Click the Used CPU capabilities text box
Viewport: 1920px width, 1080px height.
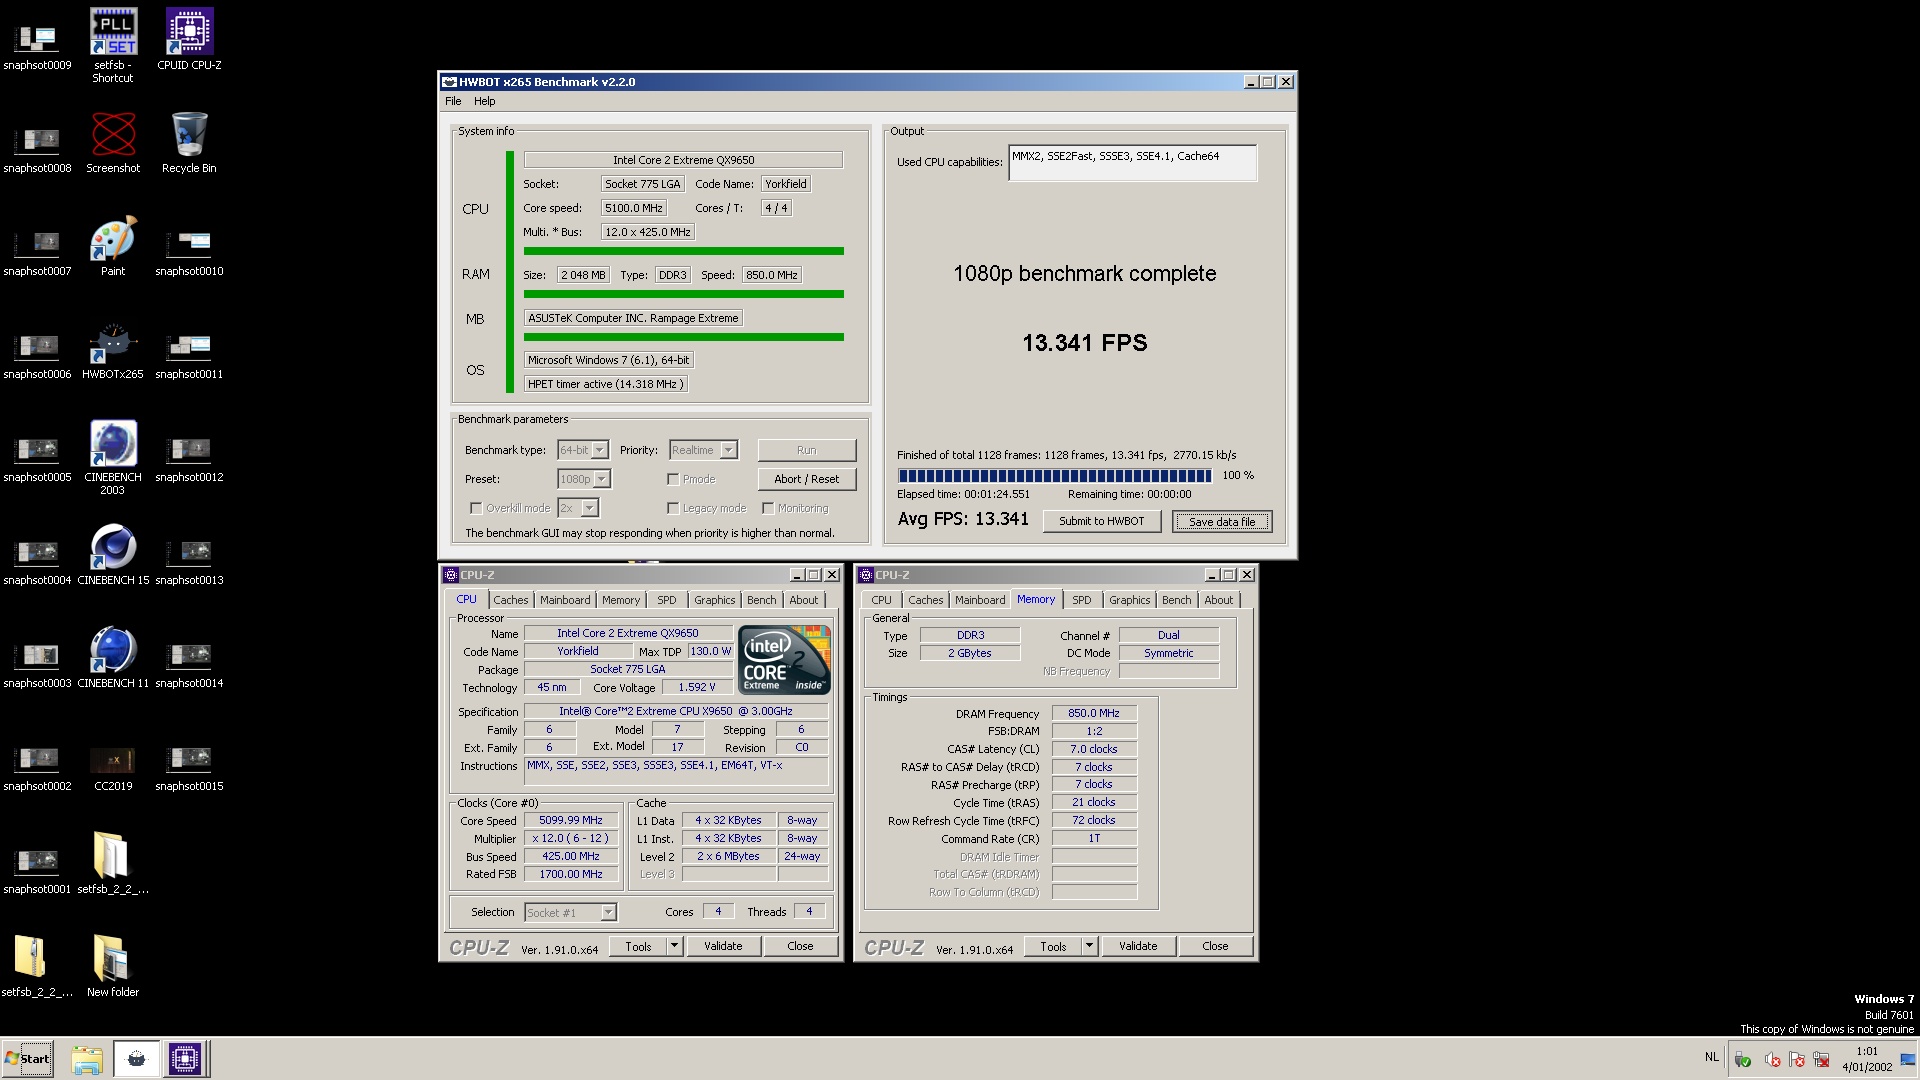pos(1132,163)
